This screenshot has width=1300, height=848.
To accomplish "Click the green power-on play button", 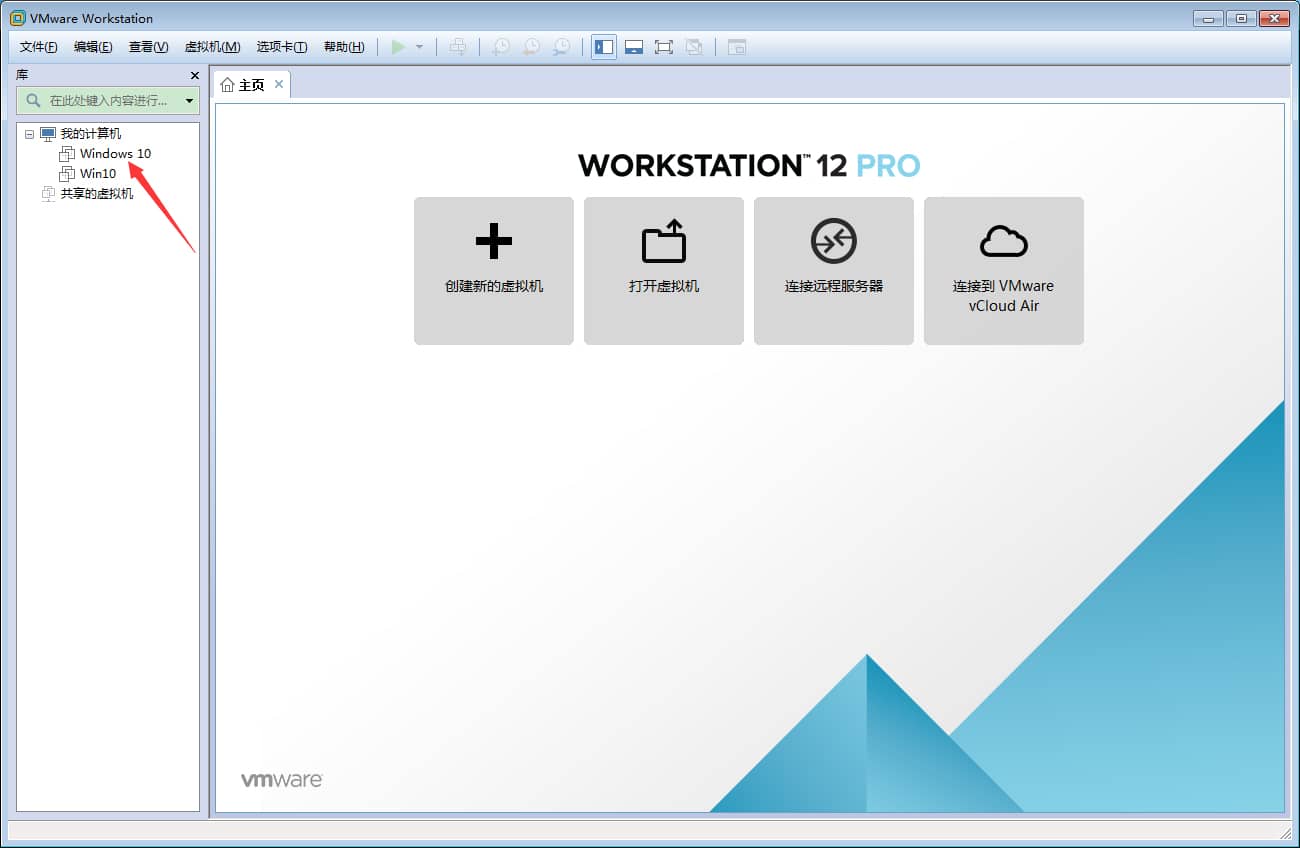I will 398,47.
